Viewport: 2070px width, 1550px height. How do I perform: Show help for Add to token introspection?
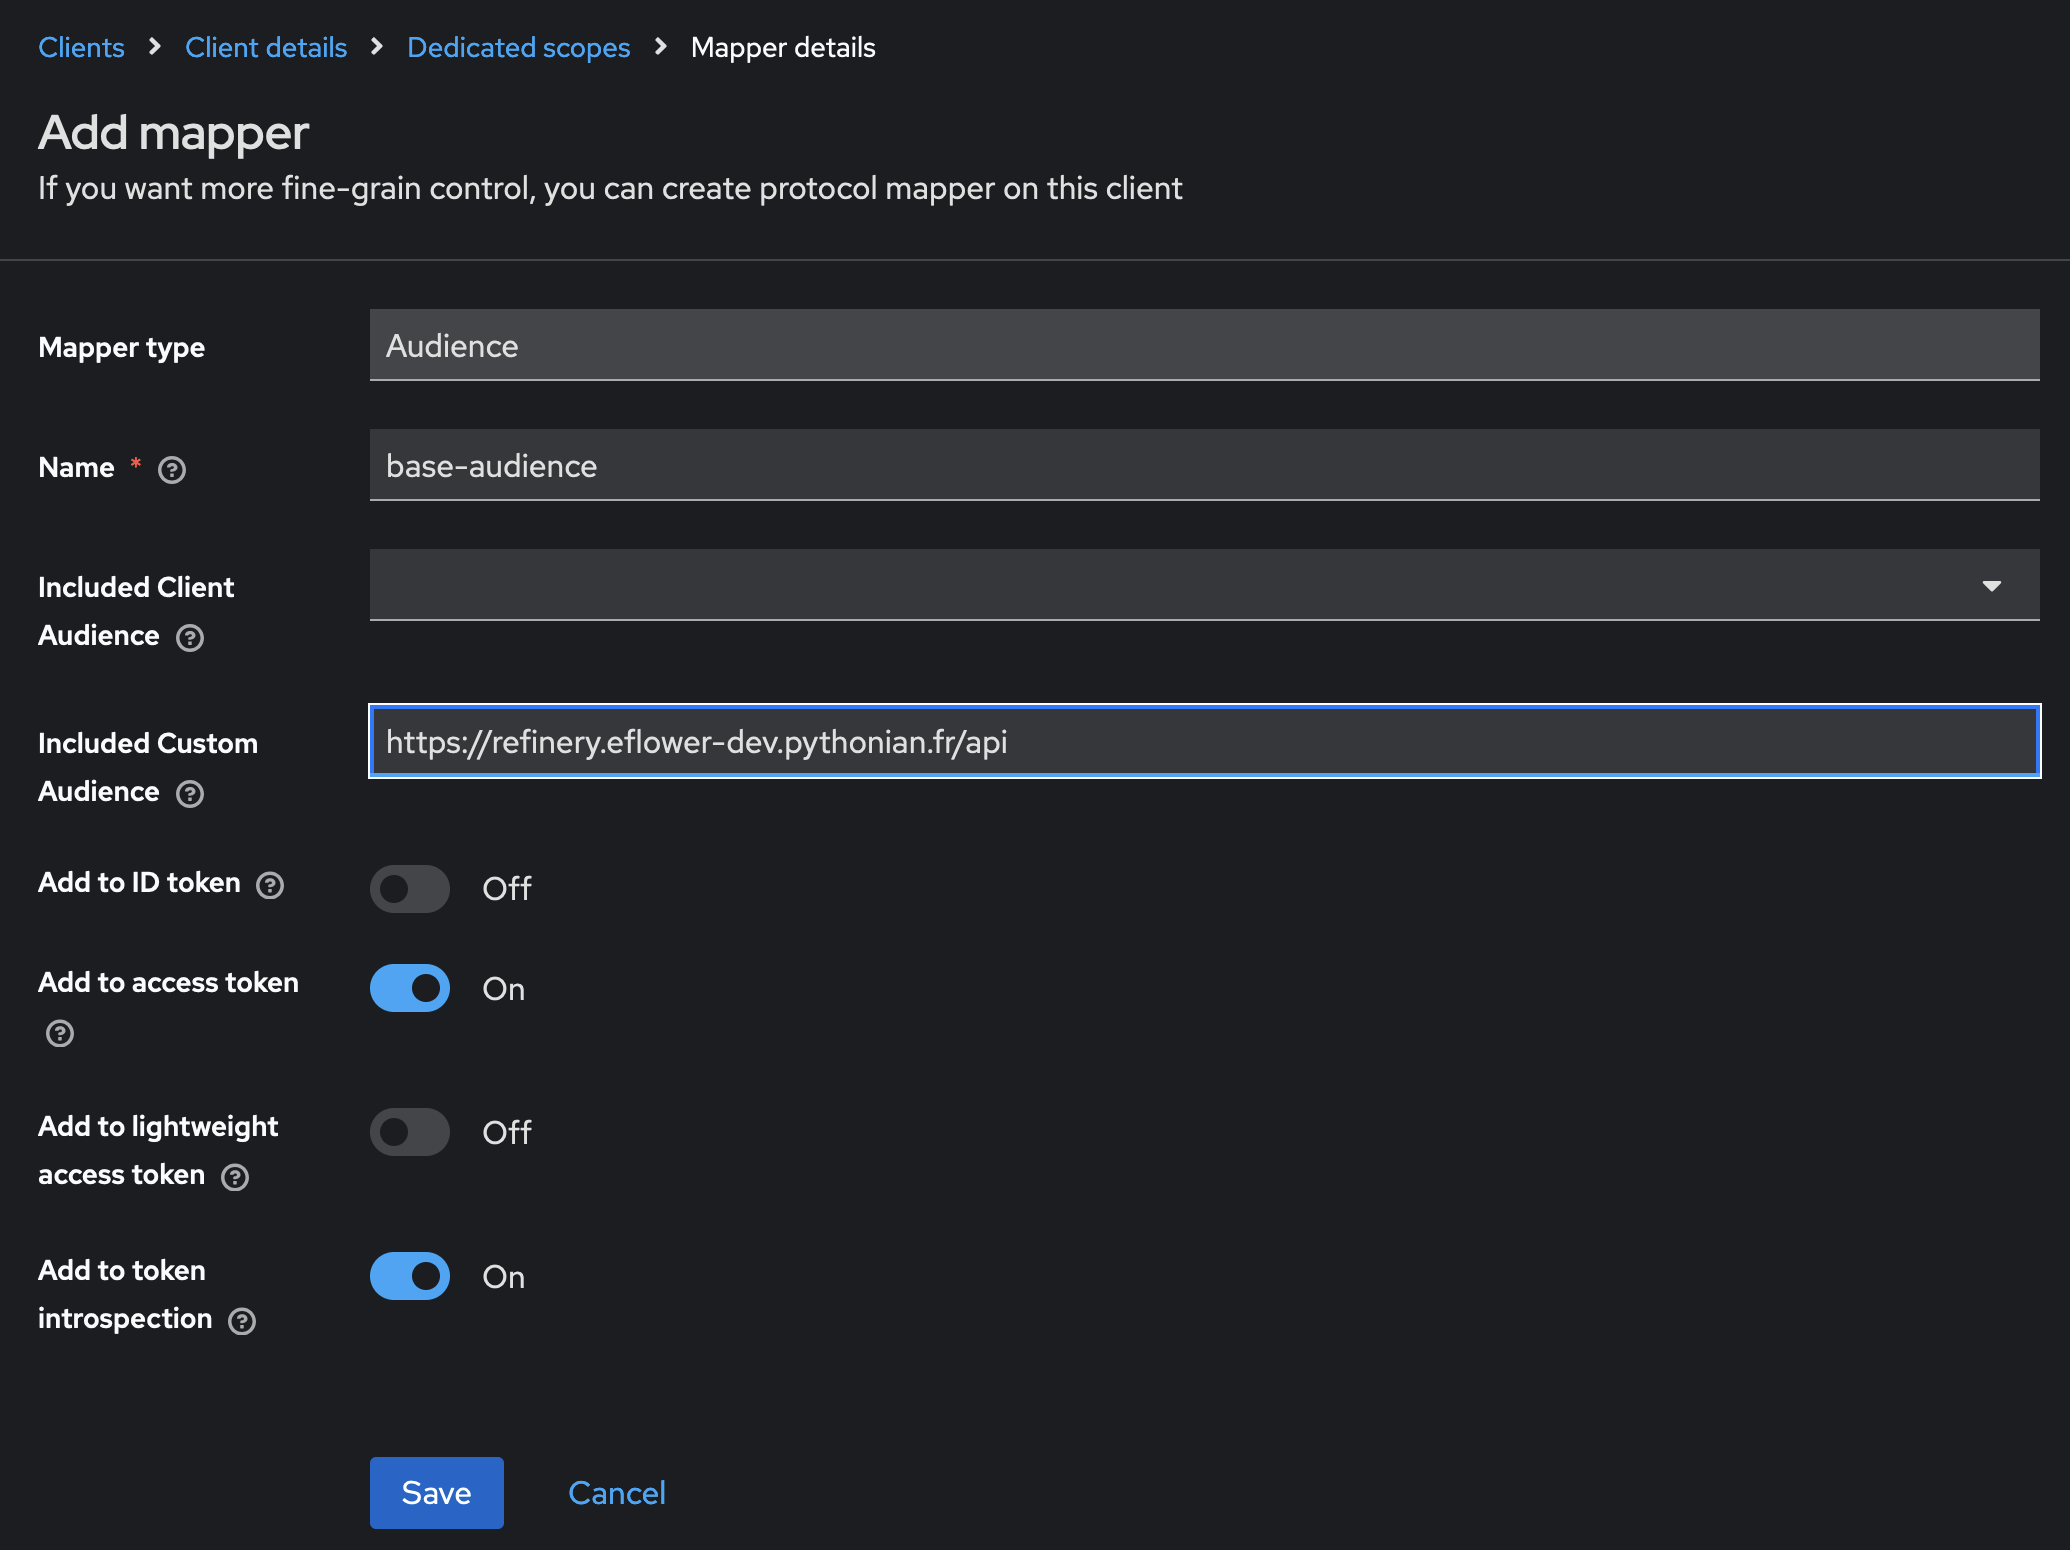[x=242, y=1321]
